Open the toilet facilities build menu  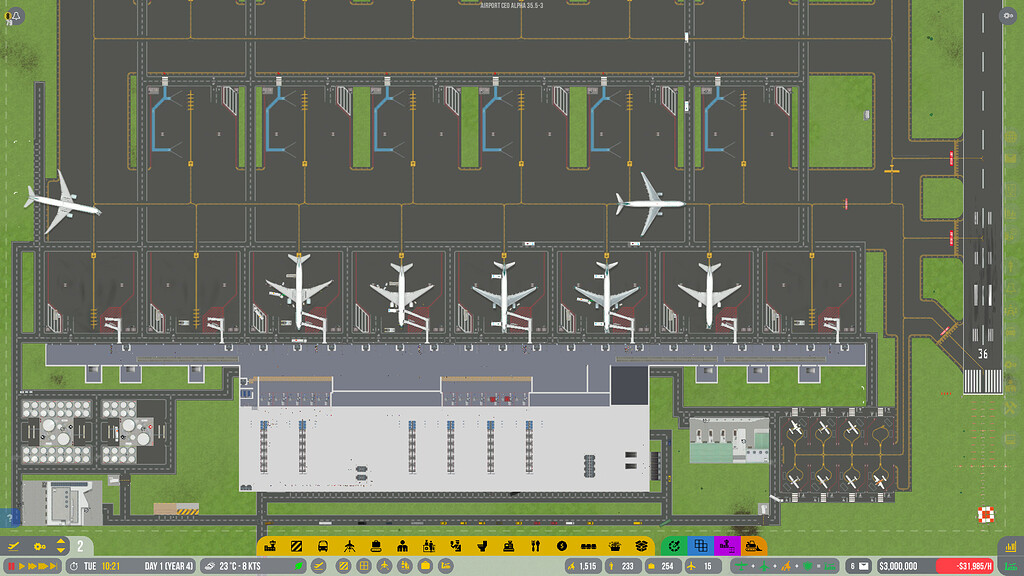(x=481, y=545)
